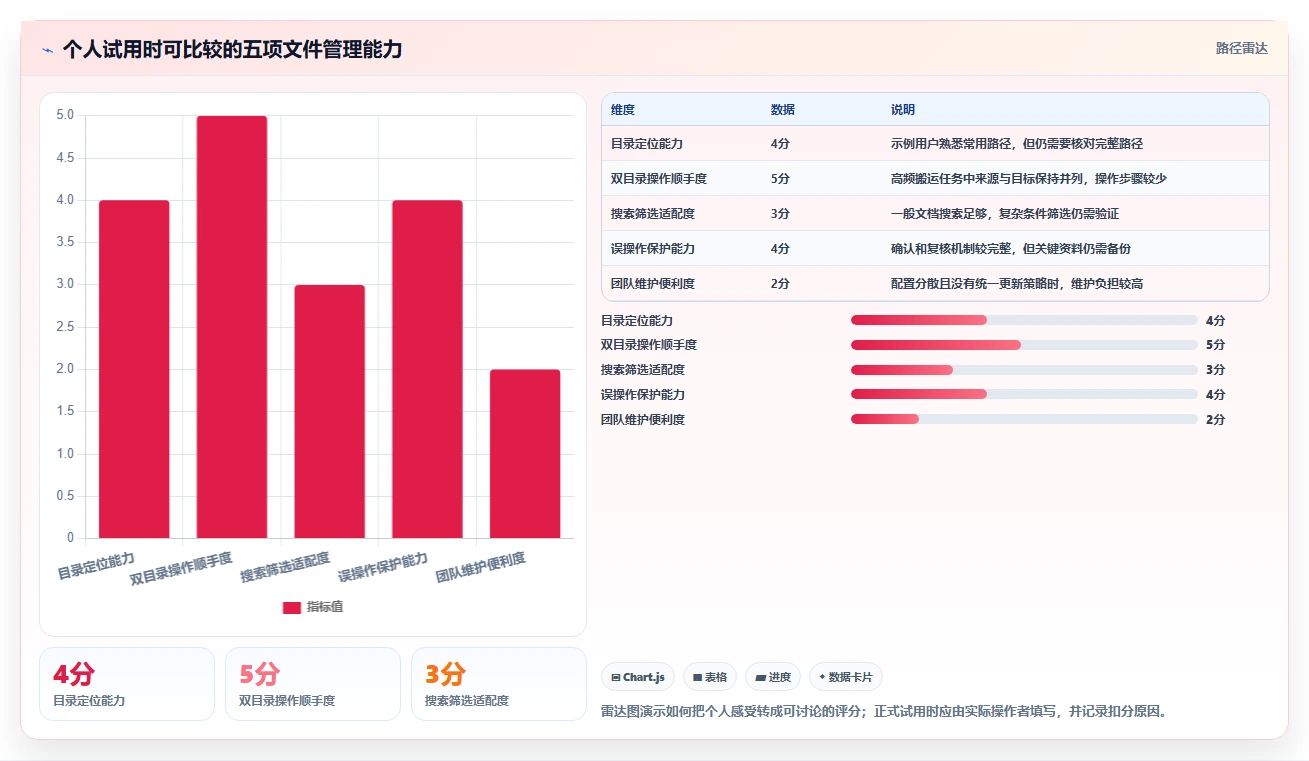
Task: Click the 指标值 legend text
Action: click(x=325, y=607)
